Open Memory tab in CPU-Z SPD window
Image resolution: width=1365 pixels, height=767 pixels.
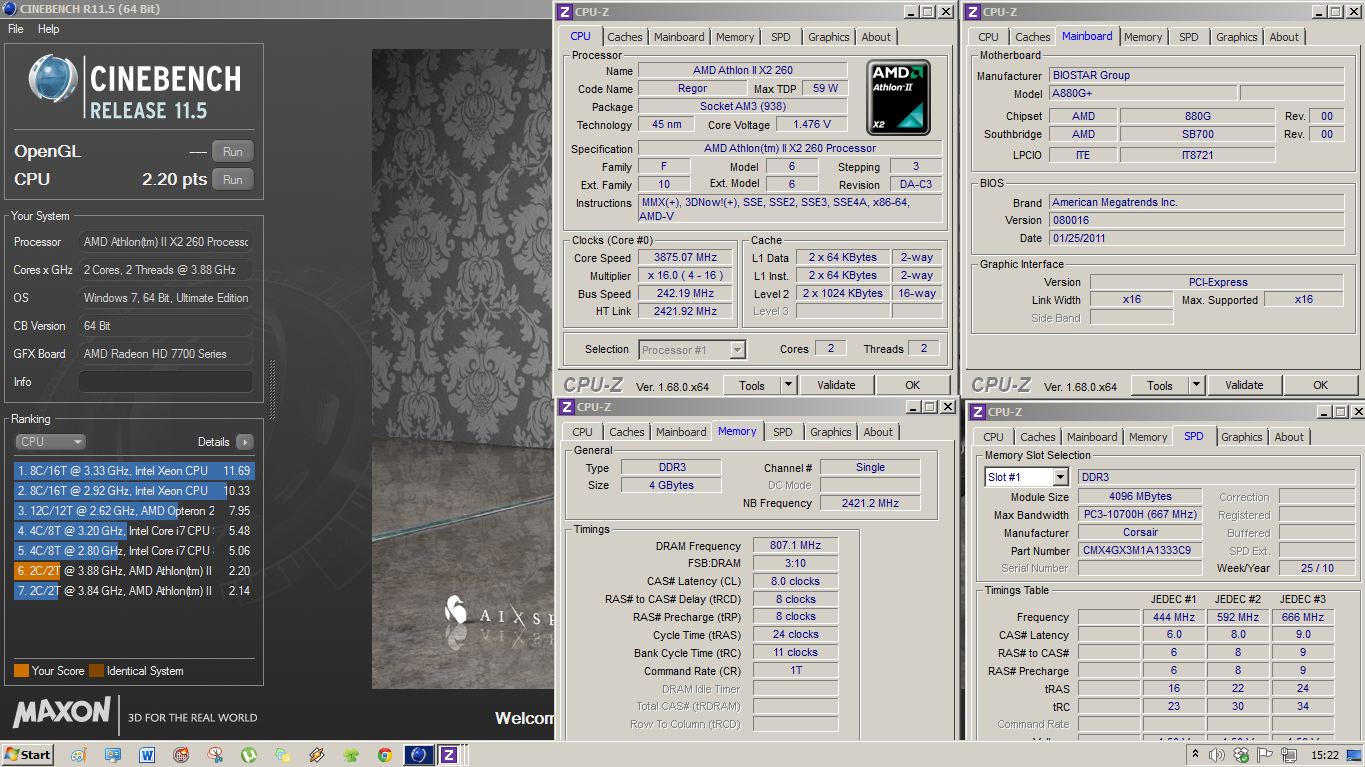pos(1148,437)
